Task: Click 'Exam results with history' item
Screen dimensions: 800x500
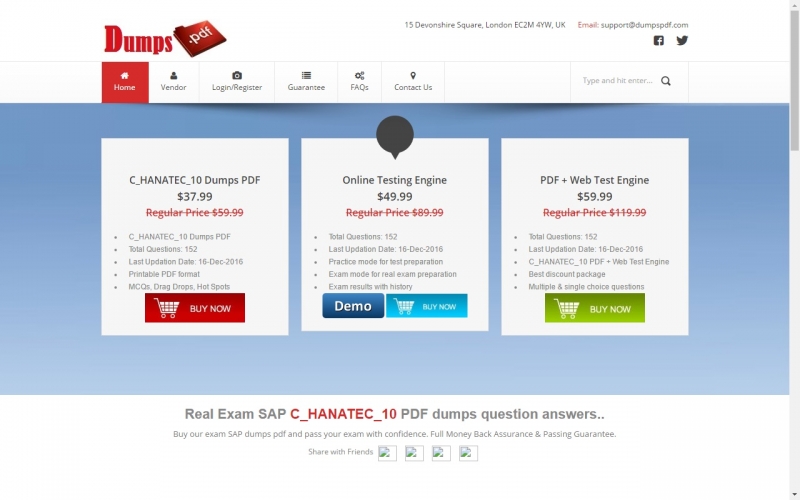Action: pyautogui.click(x=370, y=287)
